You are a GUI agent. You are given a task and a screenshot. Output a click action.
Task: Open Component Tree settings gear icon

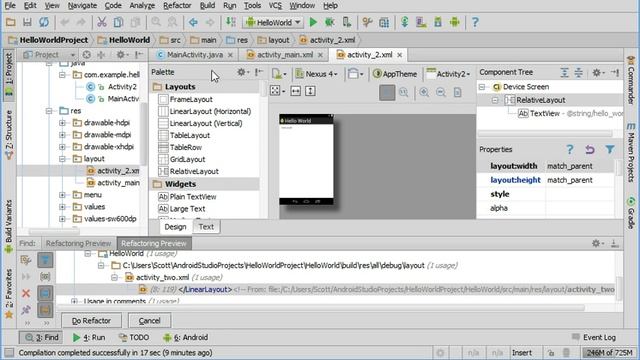[x=598, y=72]
